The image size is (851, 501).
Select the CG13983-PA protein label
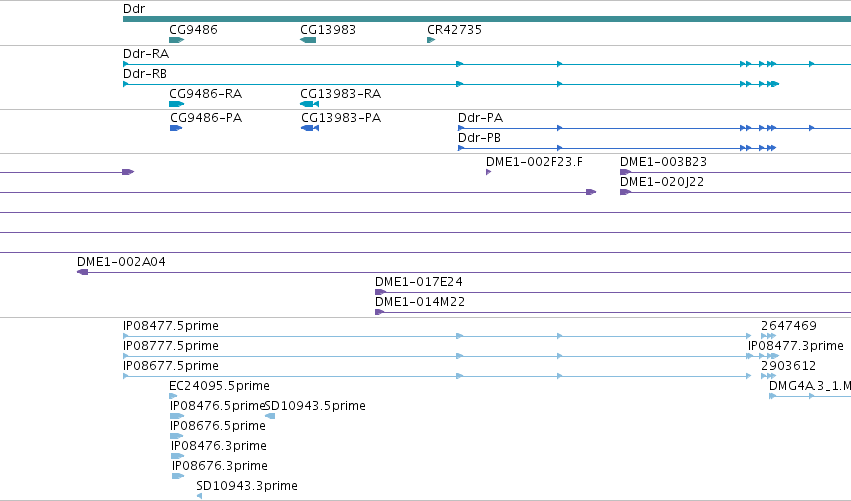pos(341,118)
